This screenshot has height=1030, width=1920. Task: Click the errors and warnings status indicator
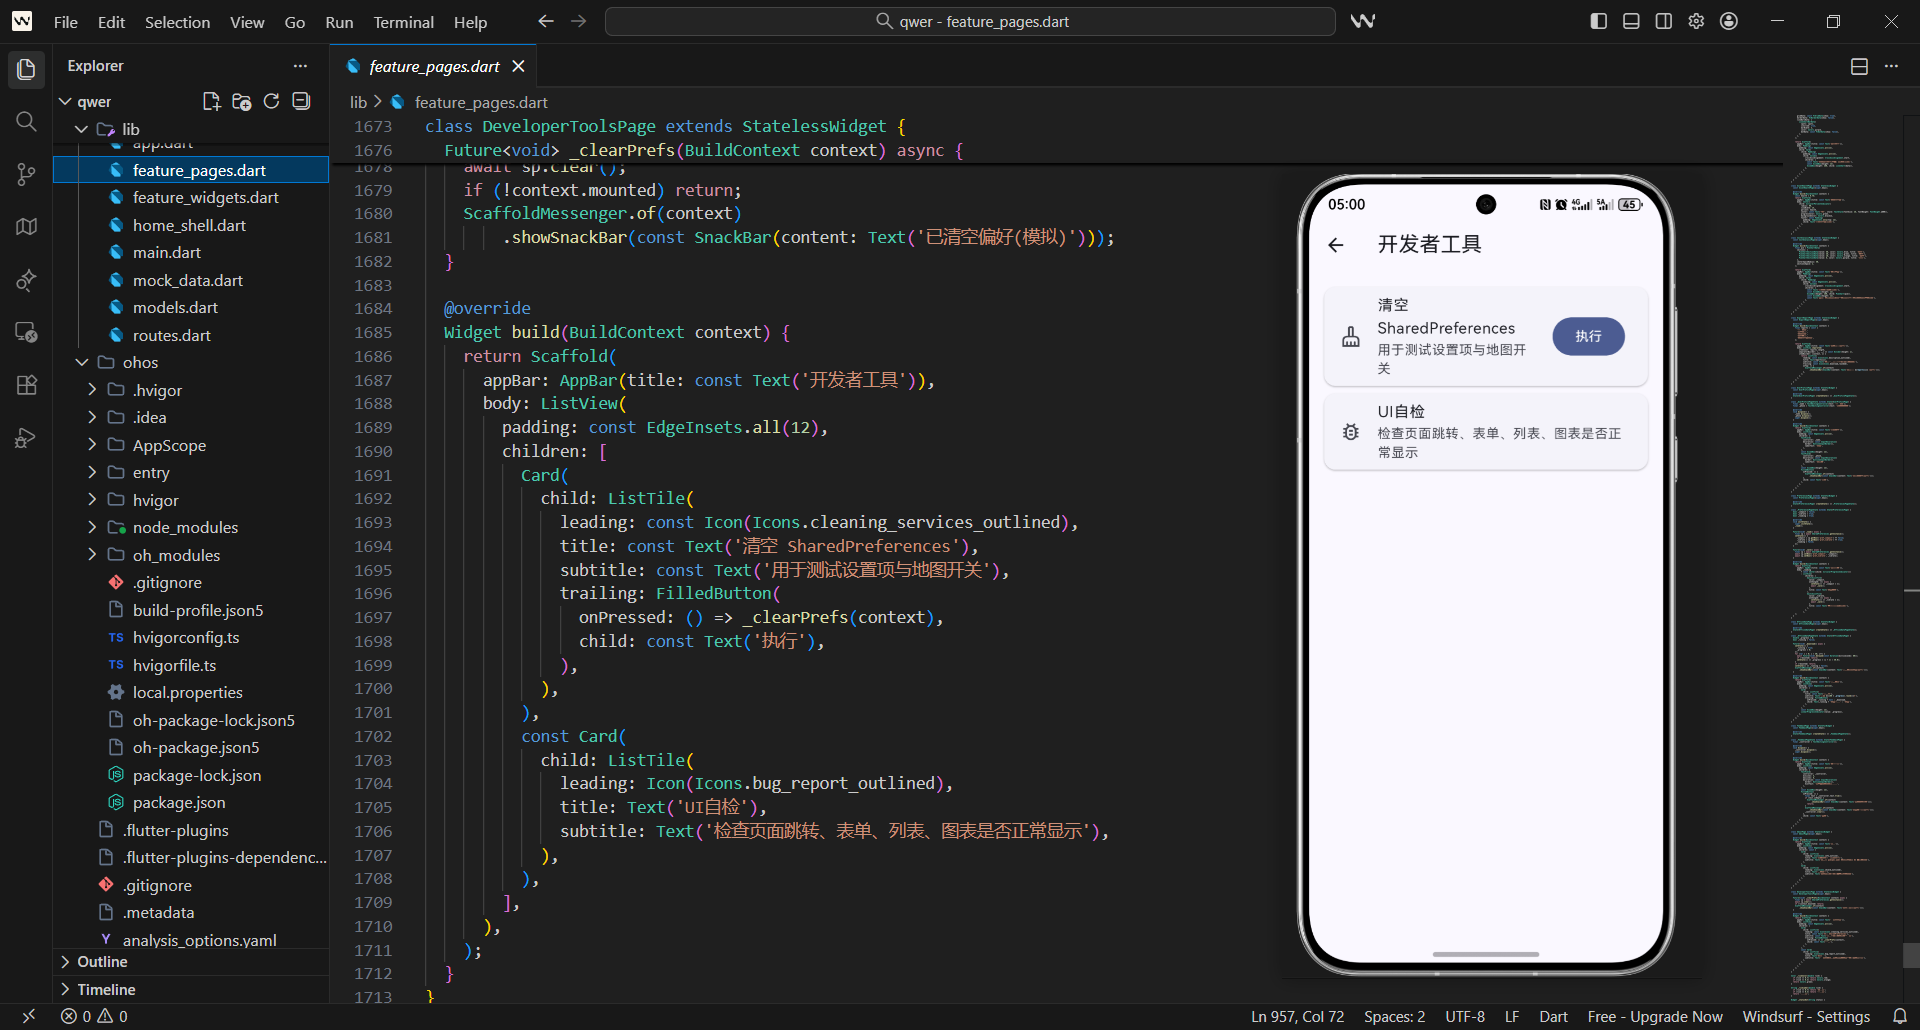[x=94, y=1016]
